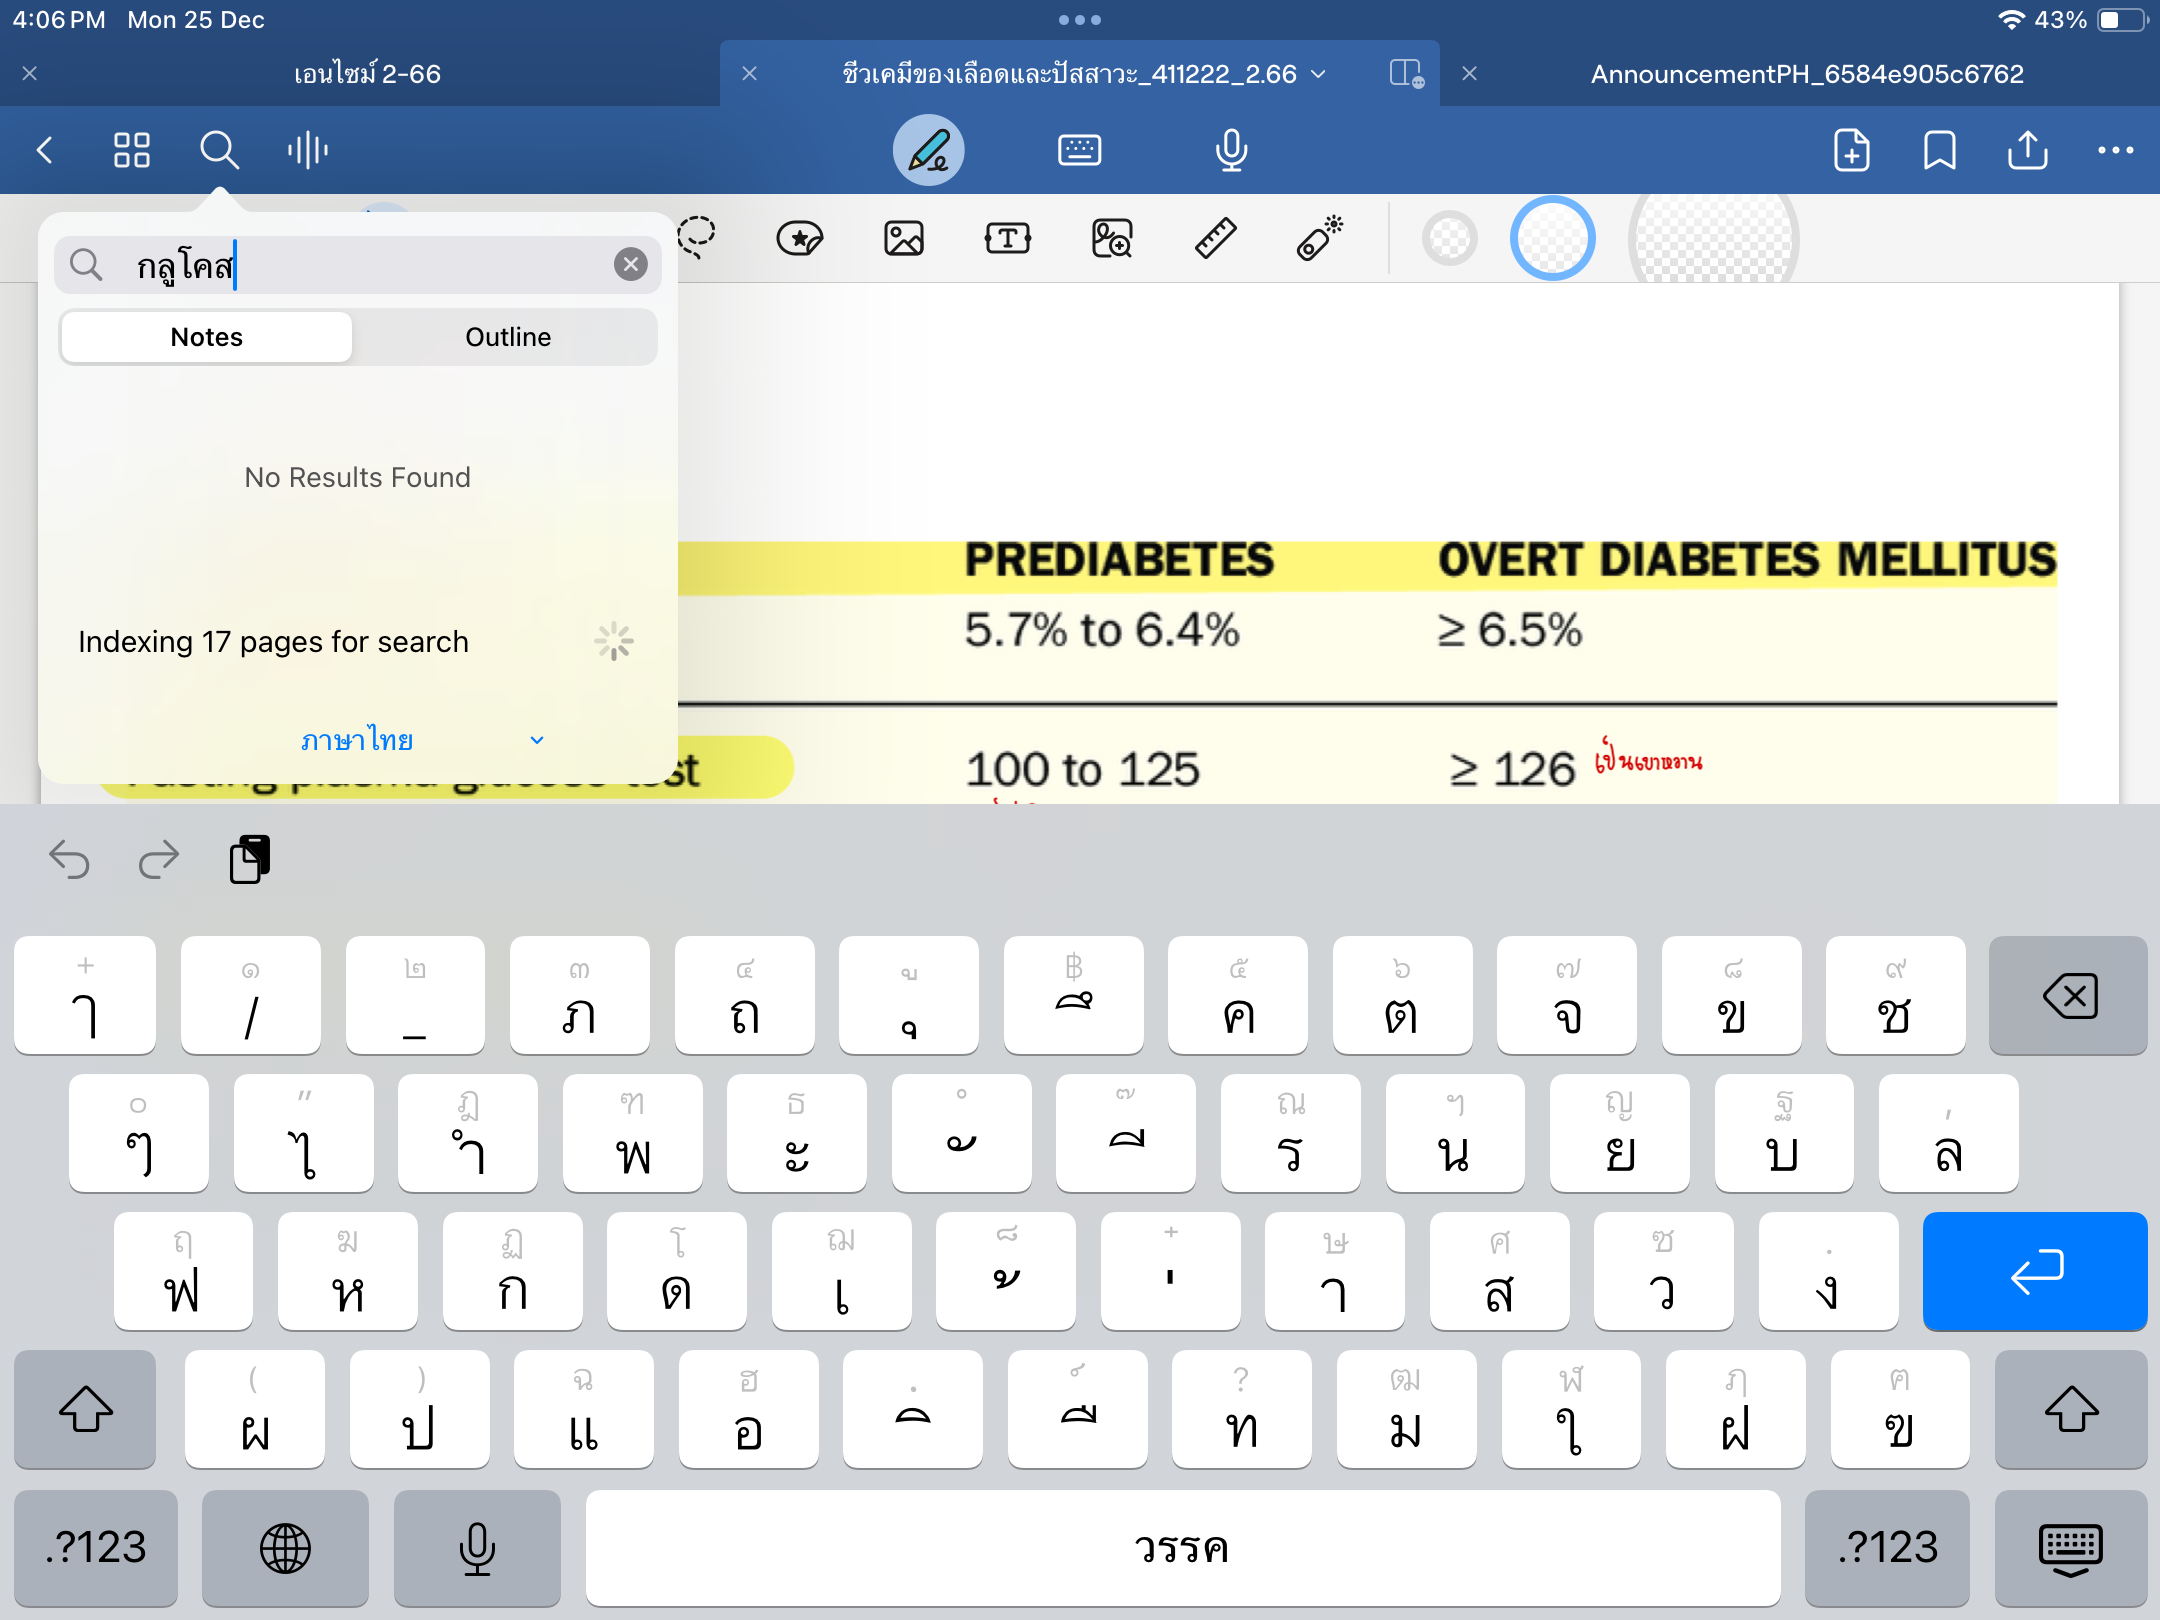The width and height of the screenshot is (2160, 1620).
Task: Close the AnnouncementPH tab
Action: coord(1470,73)
